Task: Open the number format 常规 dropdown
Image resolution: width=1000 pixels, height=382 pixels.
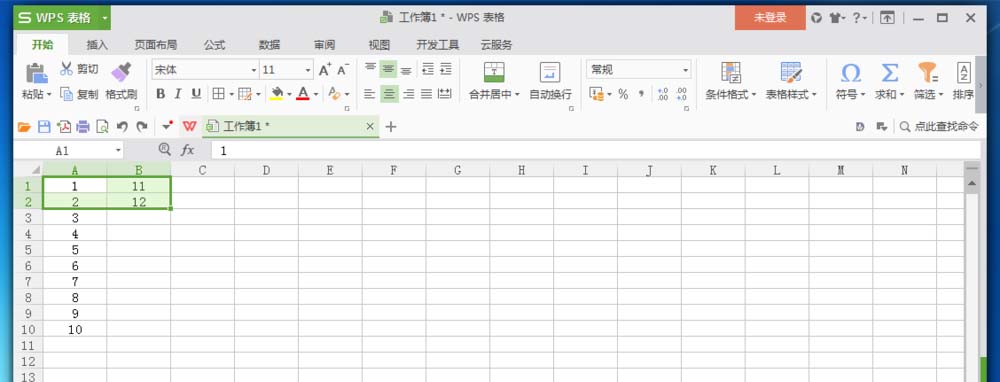Action: (686, 70)
